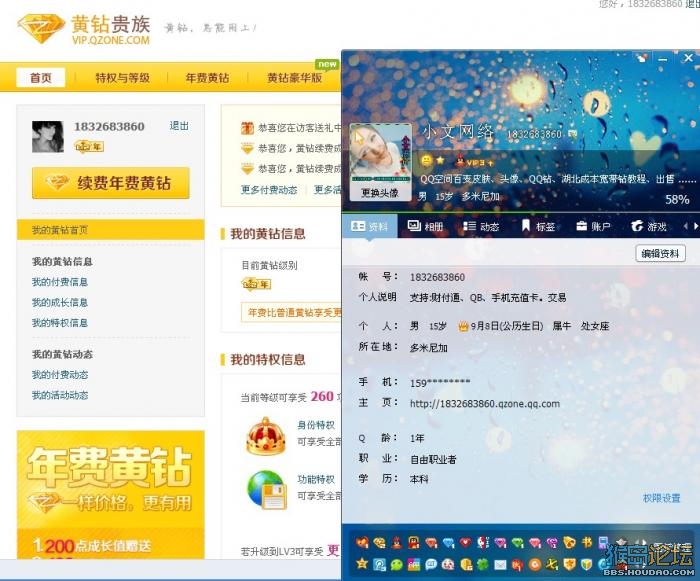Open 我的特权信息 in sidebar
The width and height of the screenshot is (700, 581).
click(x=60, y=323)
